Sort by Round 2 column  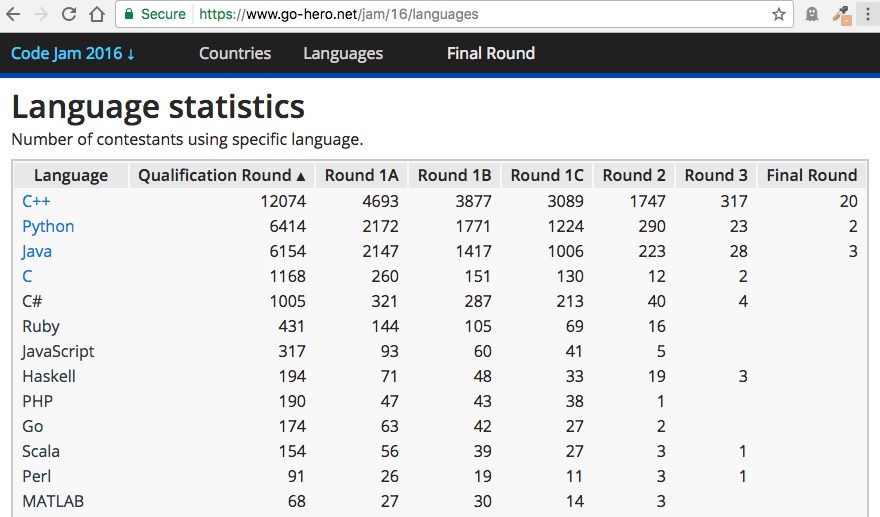point(634,175)
